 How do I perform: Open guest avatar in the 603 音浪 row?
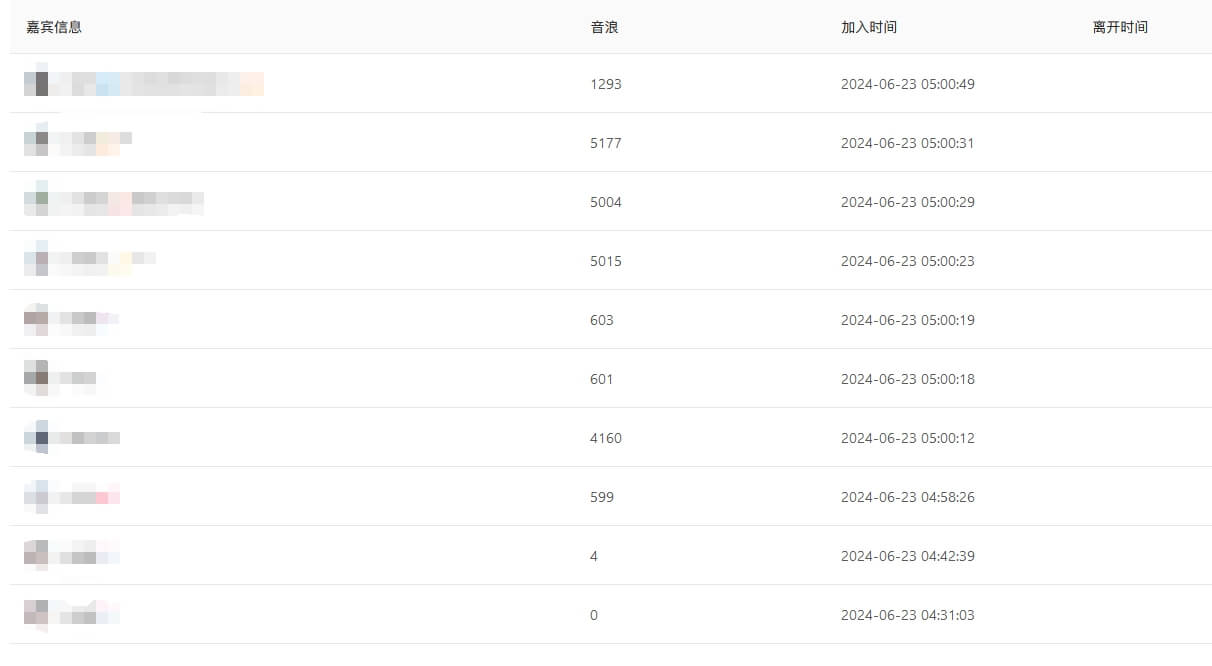36,320
